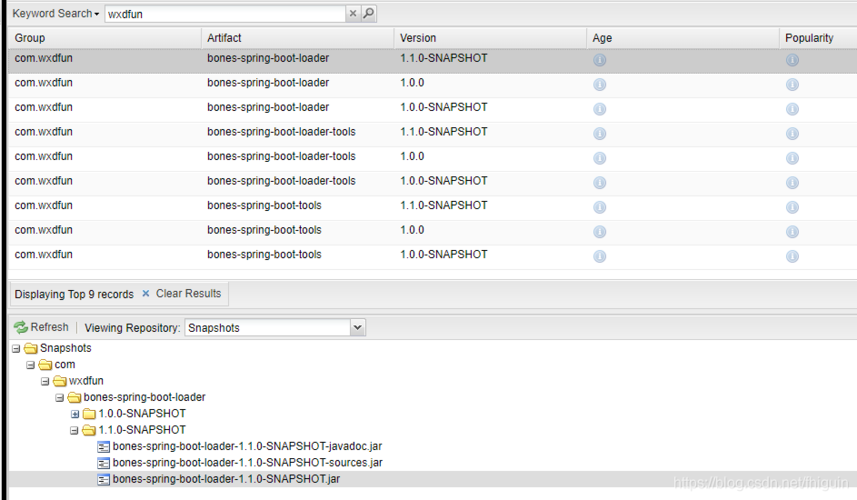Collapse the 1.1.0-SNAPSHOT folder
857x500 pixels.
[x=75, y=430]
